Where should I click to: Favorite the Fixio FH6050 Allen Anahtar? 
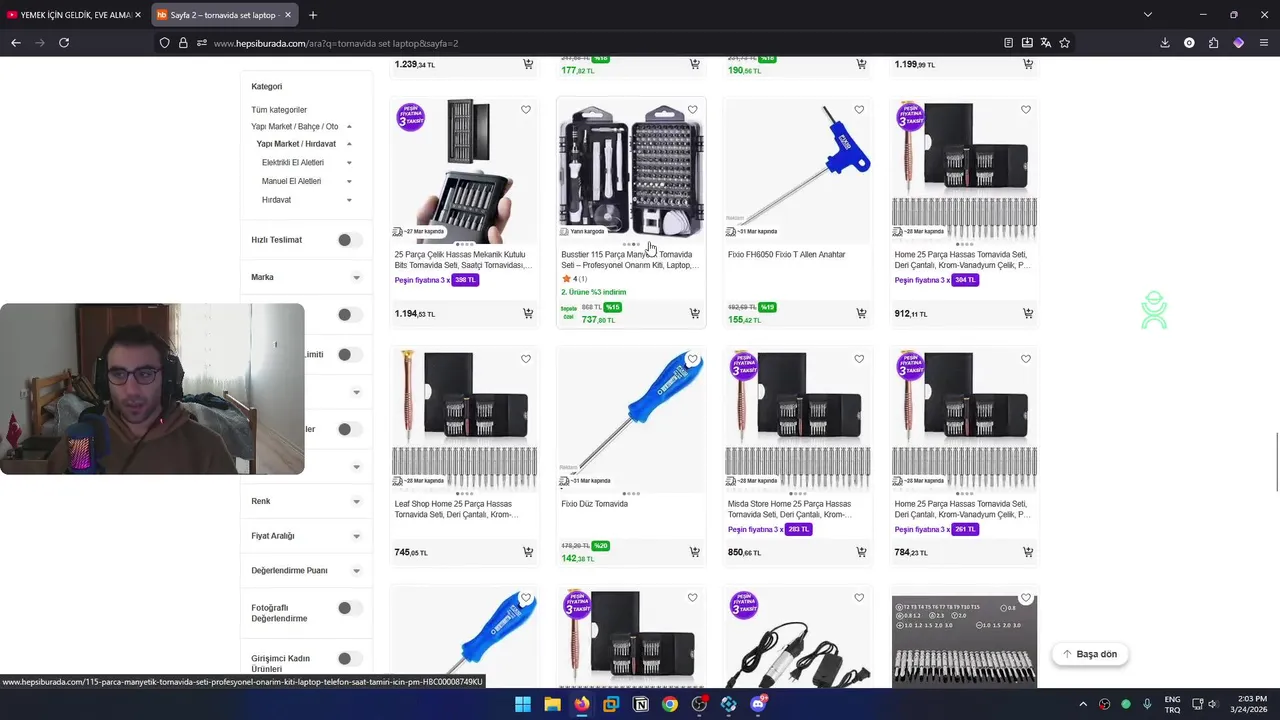click(x=859, y=110)
